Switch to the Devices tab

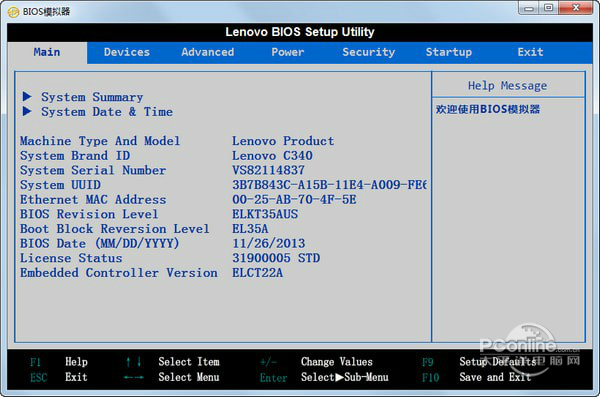pos(127,52)
